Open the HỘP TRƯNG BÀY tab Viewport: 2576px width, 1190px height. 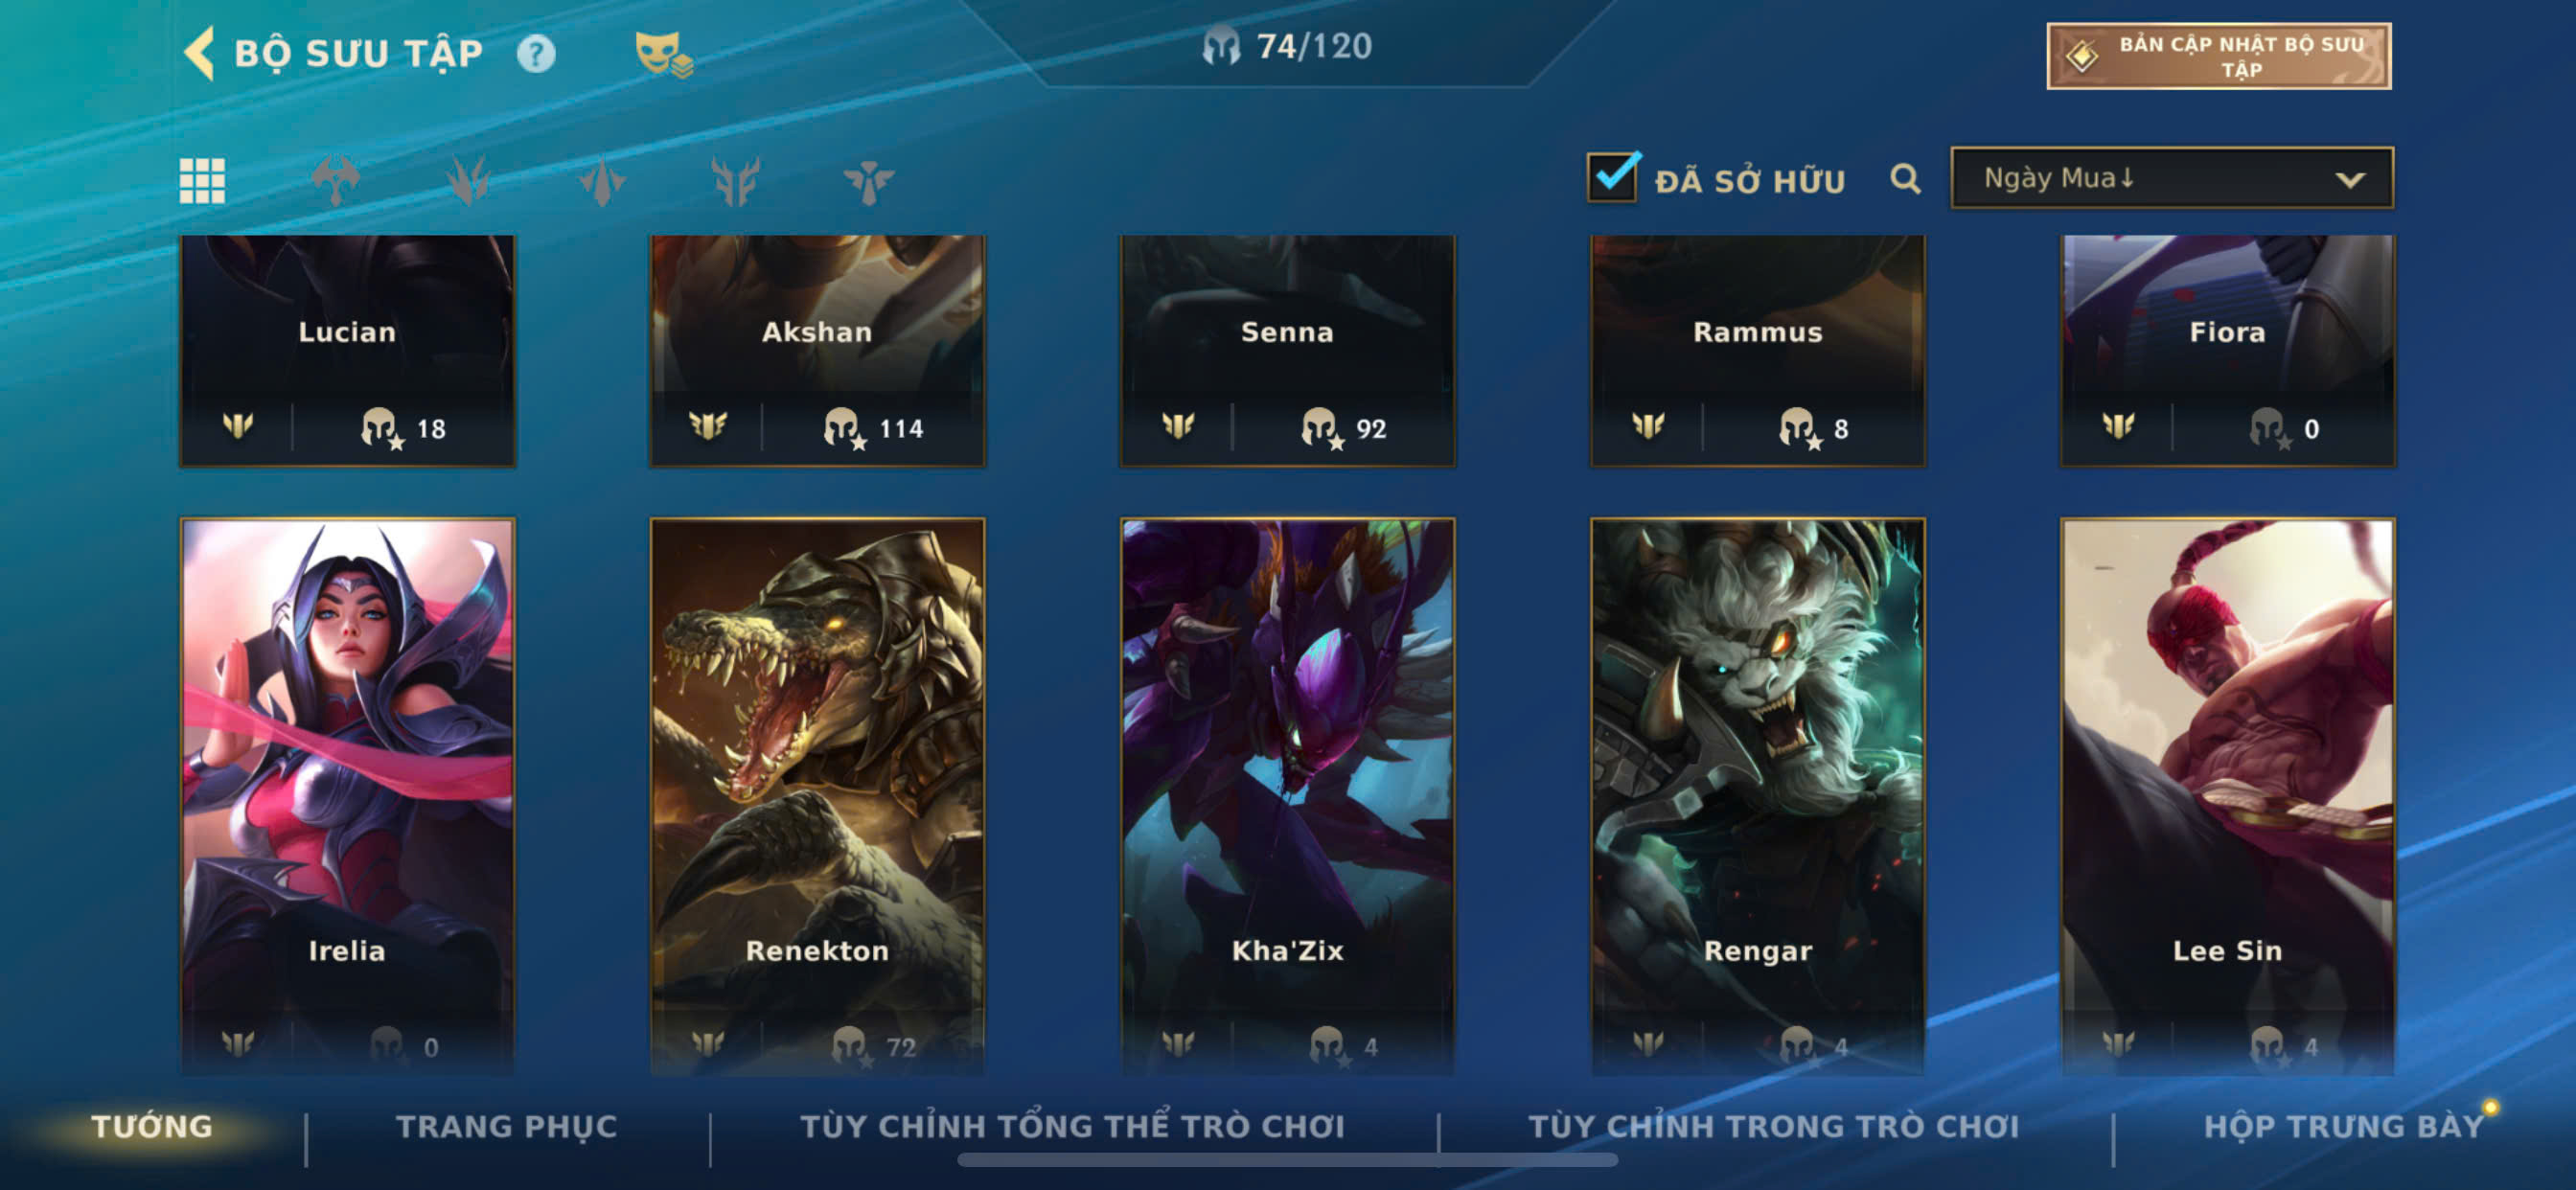[2344, 1126]
